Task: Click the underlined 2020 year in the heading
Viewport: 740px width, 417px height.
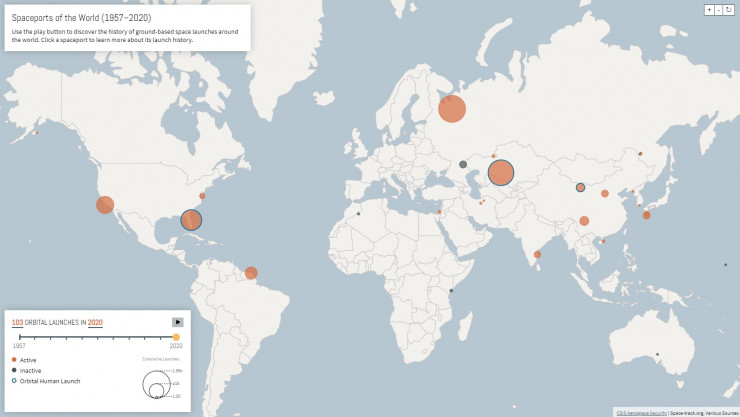Action: pyautogui.click(x=95, y=322)
